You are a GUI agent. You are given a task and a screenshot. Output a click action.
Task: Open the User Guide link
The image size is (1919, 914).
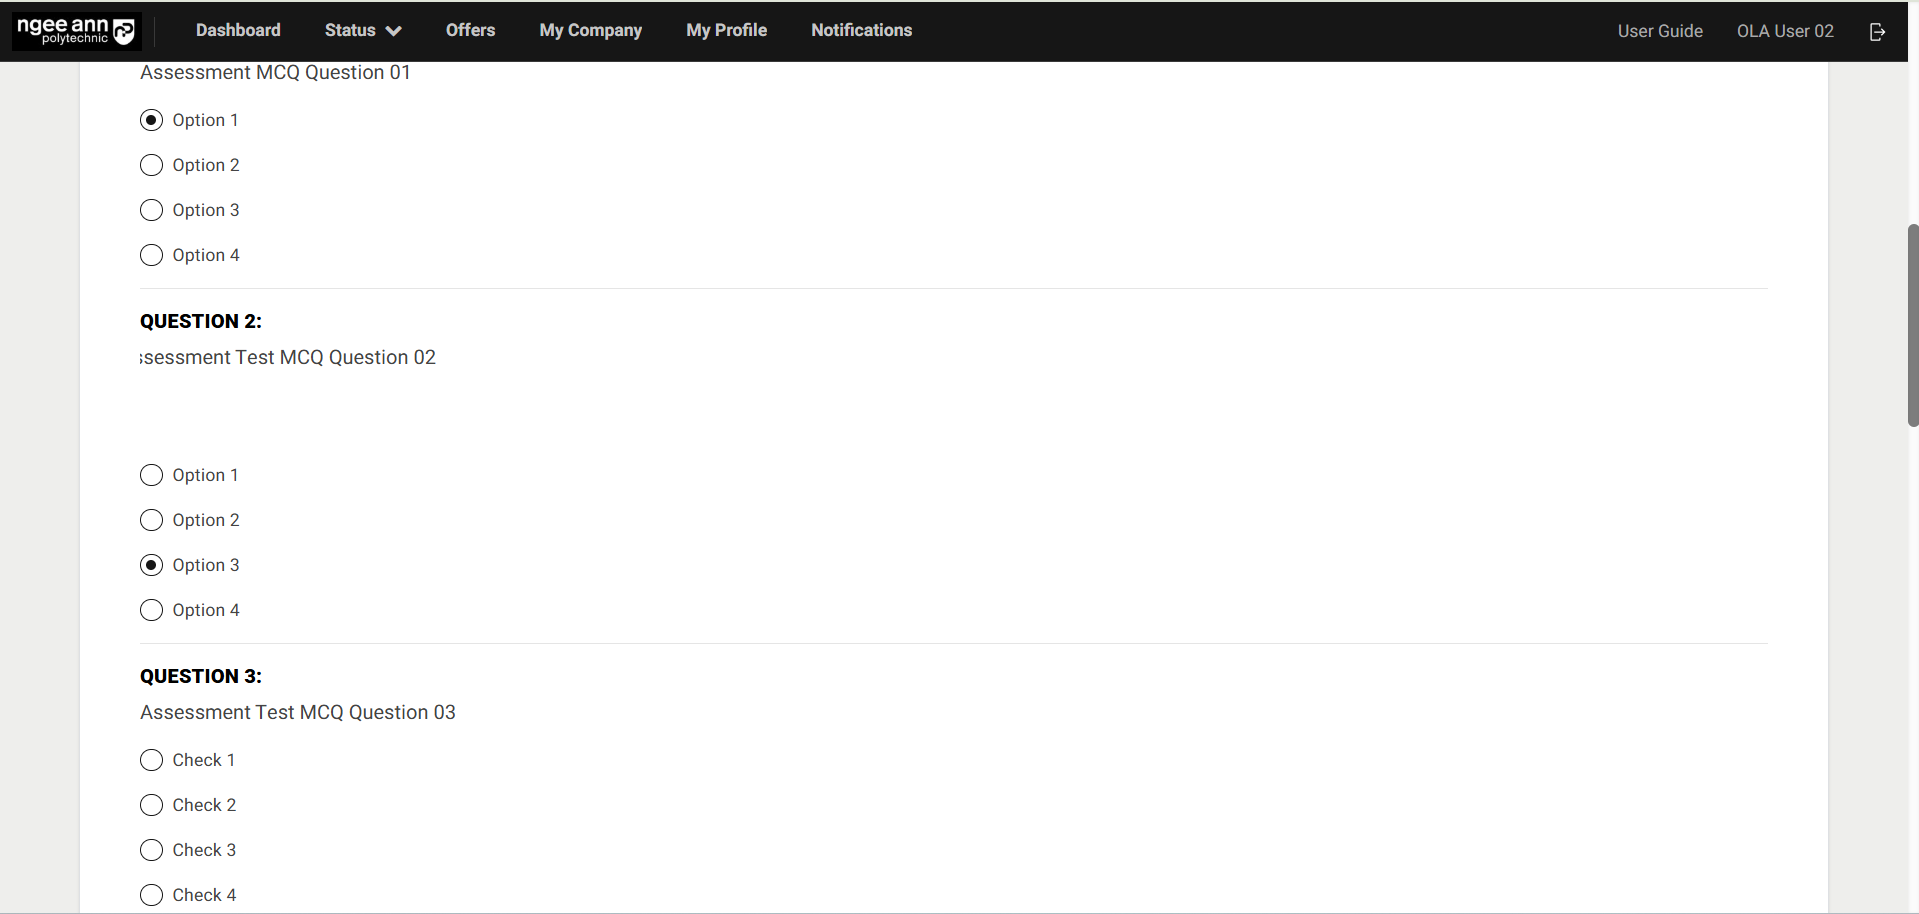pos(1659,32)
